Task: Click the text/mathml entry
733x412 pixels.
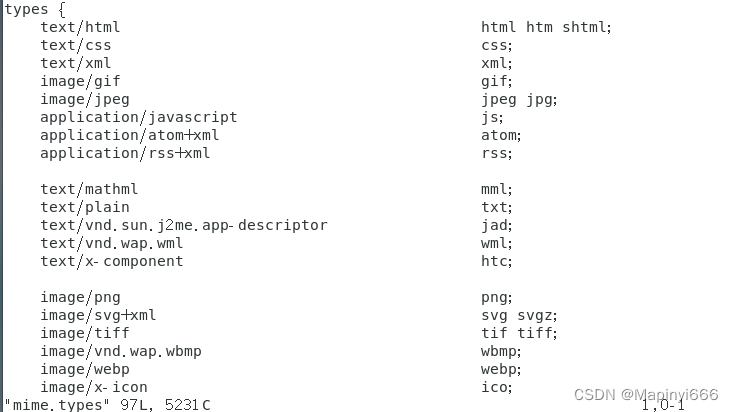Action: [x=89, y=189]
